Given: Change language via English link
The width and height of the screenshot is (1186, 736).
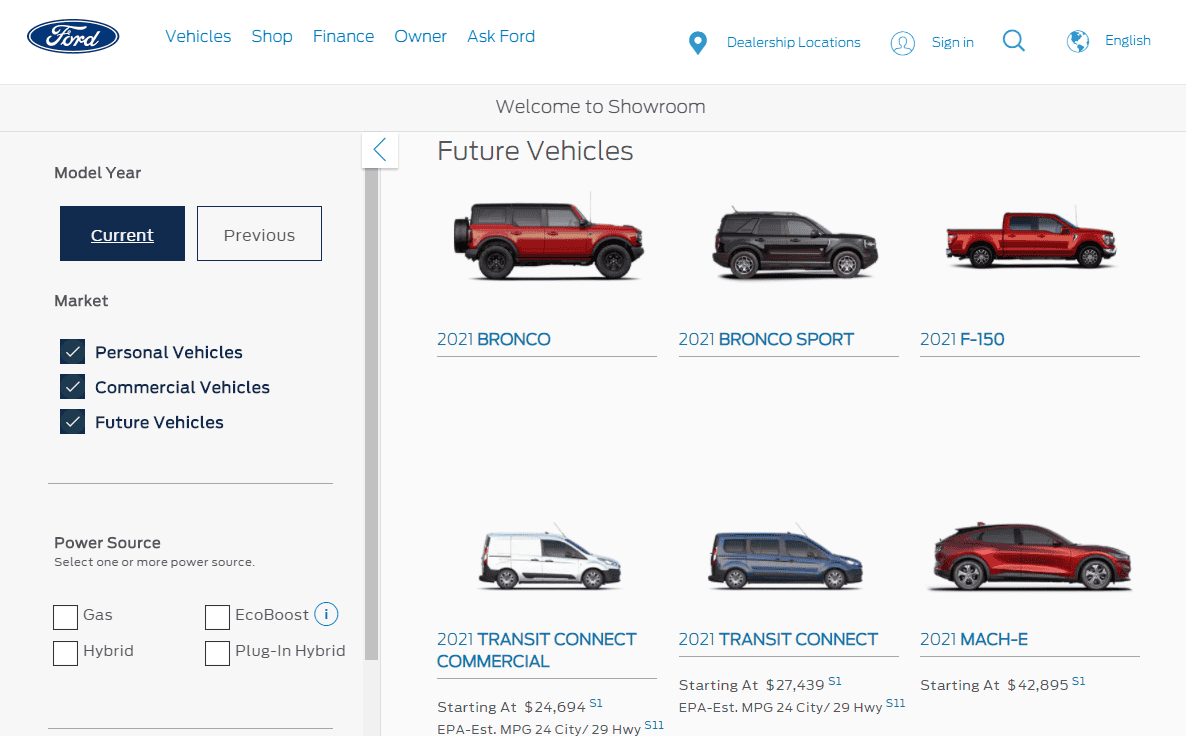Looking at the screenshot, I should (1128, 40).
